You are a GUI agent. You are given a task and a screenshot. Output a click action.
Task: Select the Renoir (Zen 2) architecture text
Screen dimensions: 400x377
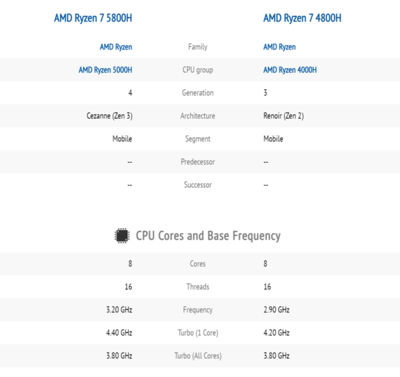point(284,116)
